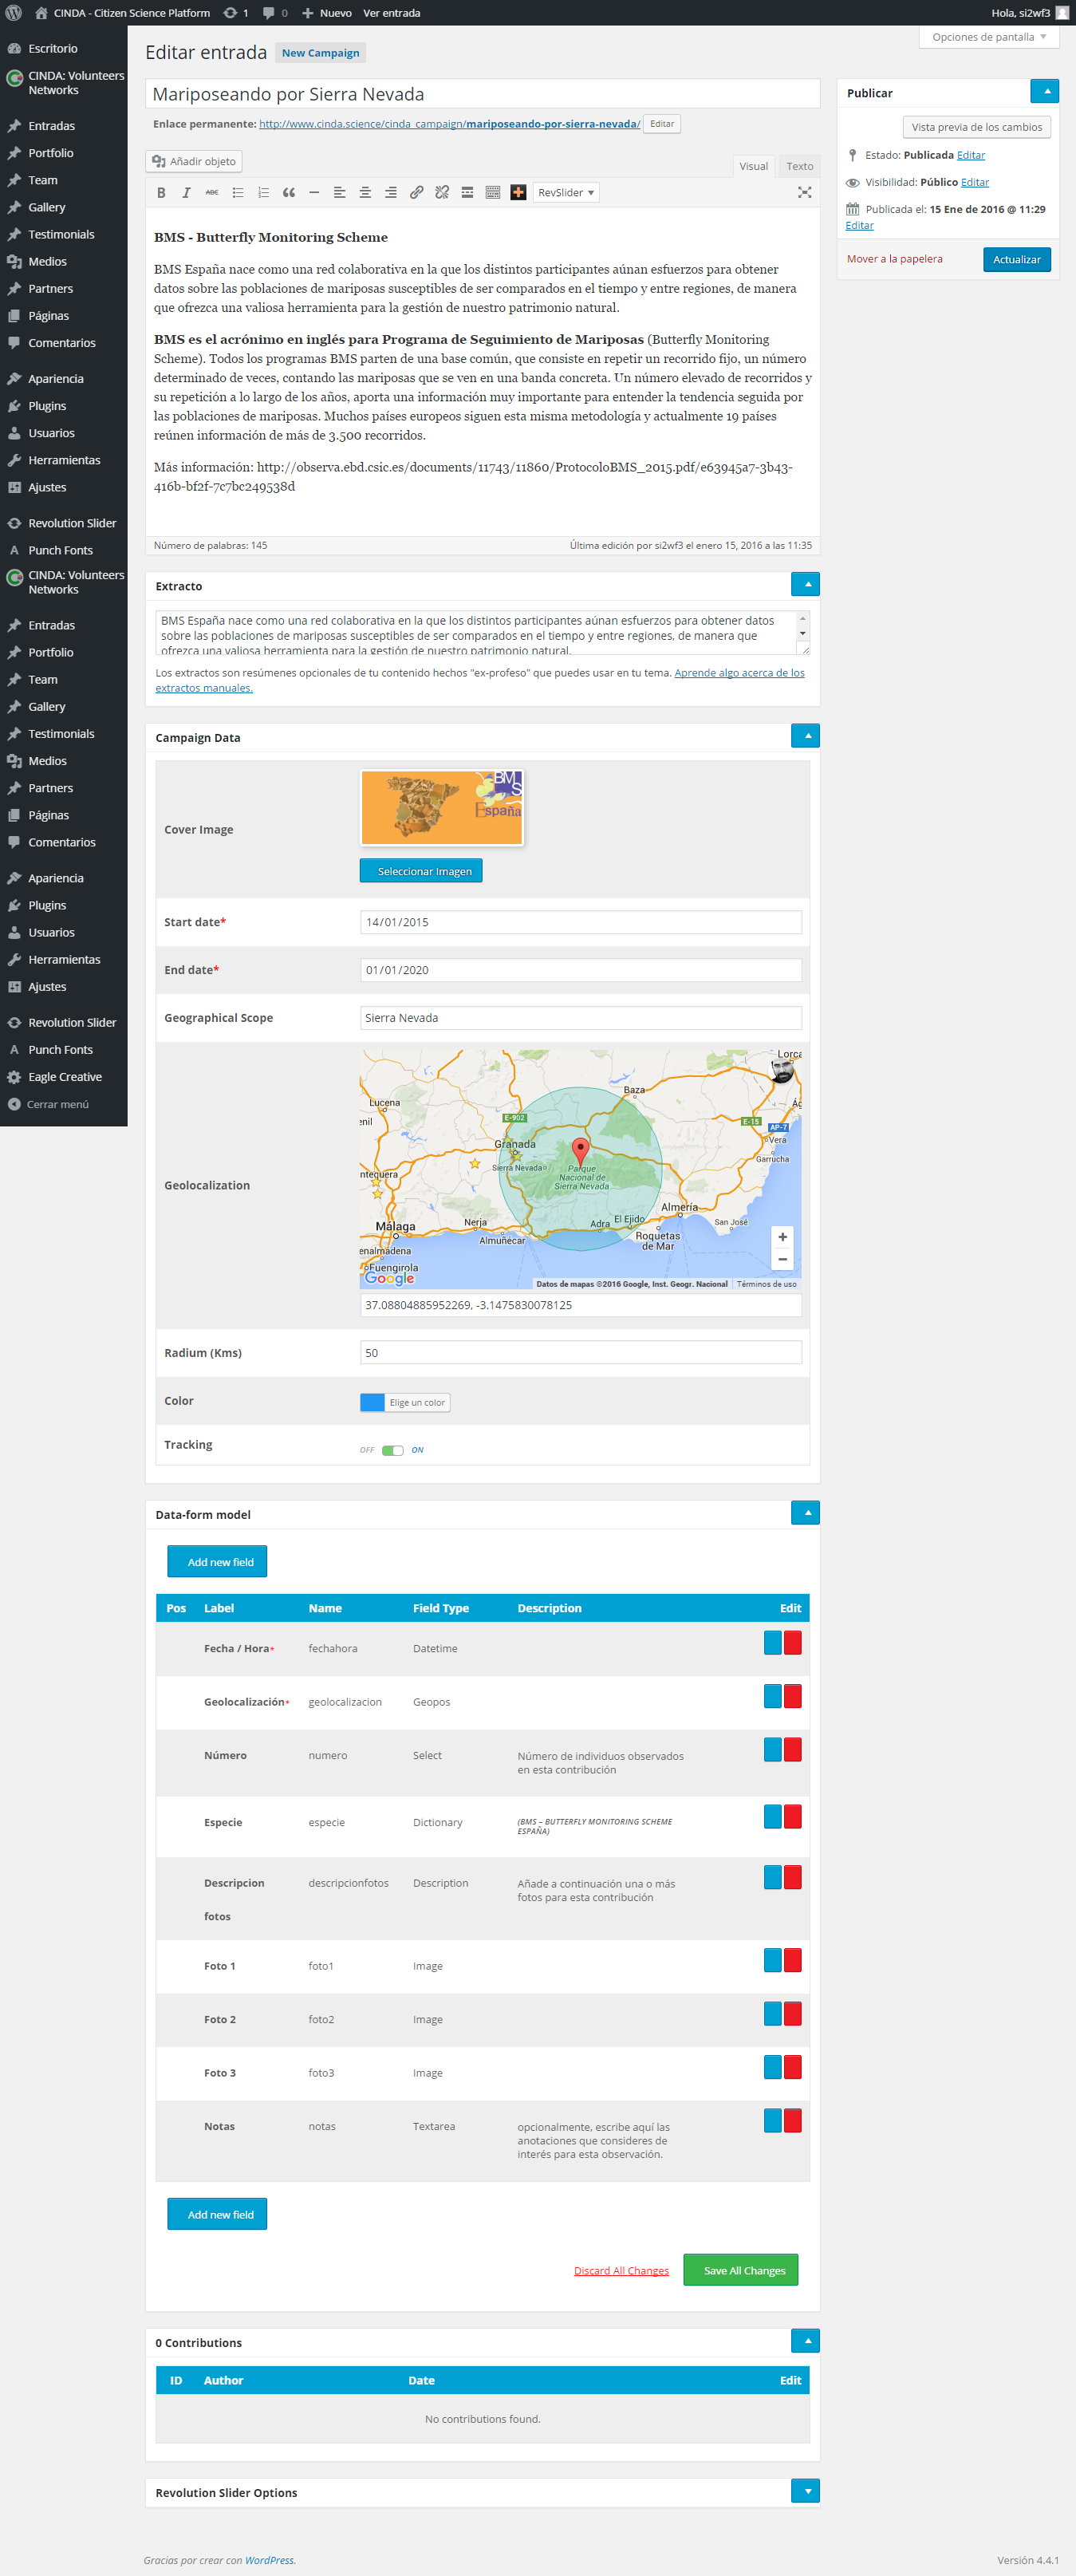This screenshot has height=2576, width=1076.
Task: Edit the permalink with Editar button
Action: click(661, 124)
